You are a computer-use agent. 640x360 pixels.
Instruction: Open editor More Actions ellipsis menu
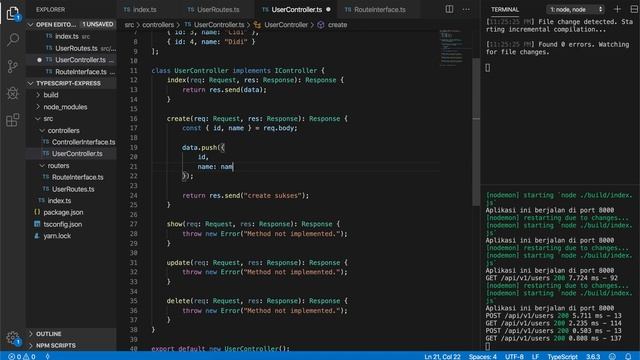point(466,9)
